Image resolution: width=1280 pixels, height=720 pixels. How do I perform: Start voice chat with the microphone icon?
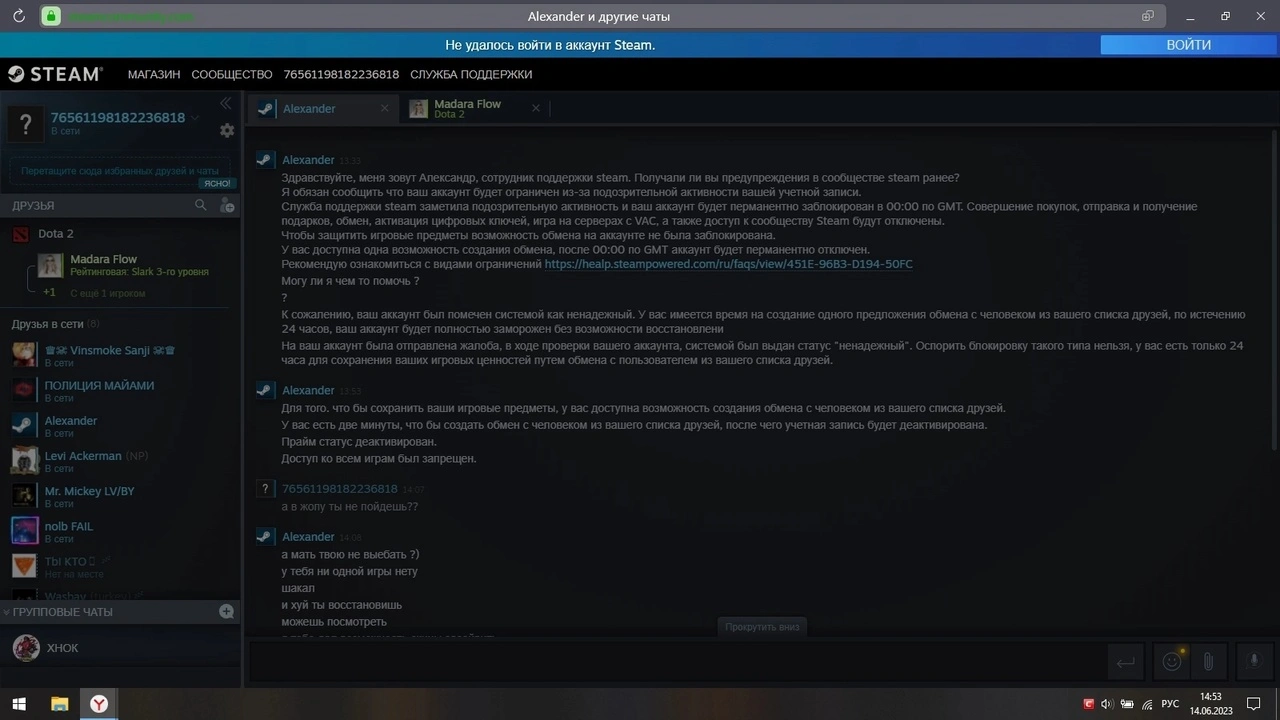coord(1254,661)
